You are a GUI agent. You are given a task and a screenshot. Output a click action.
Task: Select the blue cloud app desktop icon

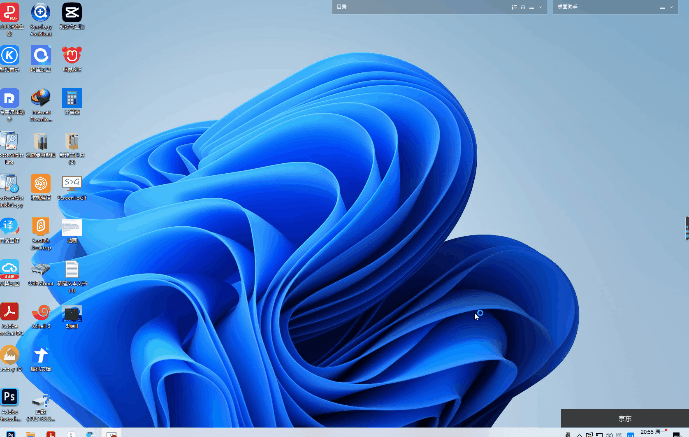click(x=10, y=268)
